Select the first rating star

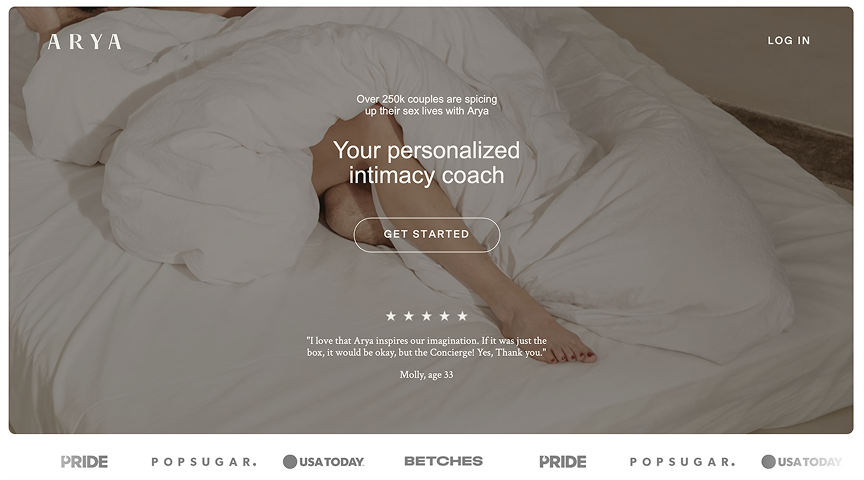(391, 316)
